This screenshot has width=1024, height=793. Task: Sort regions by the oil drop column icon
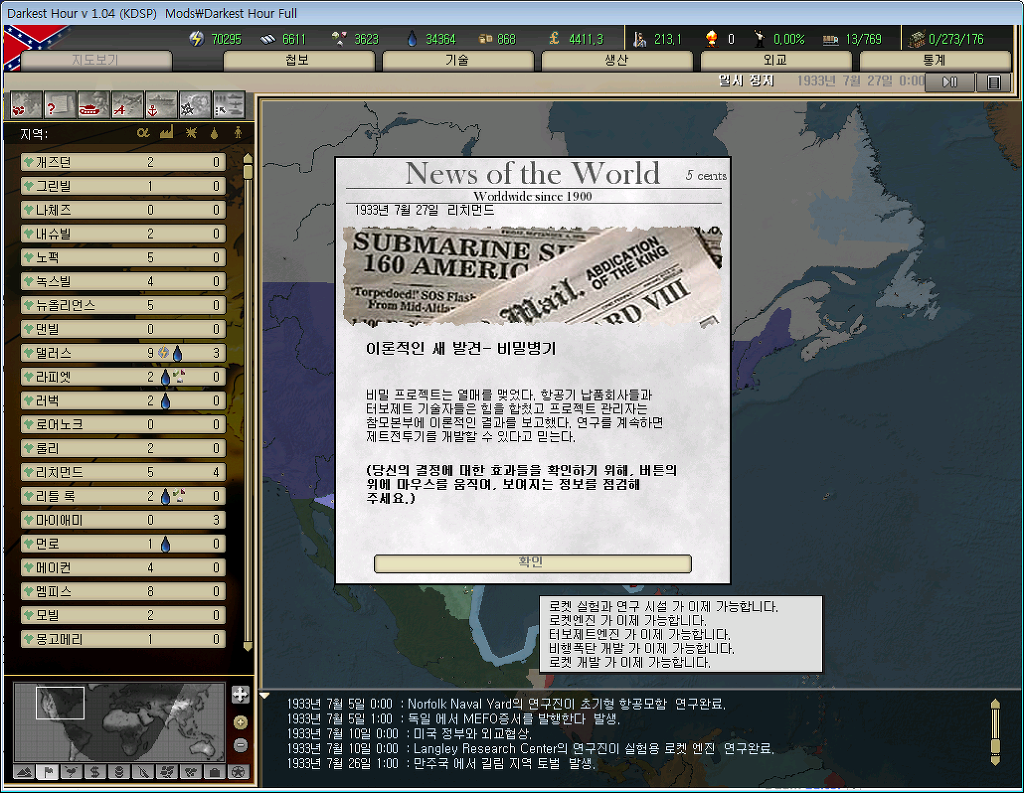[x=214, y=133]
